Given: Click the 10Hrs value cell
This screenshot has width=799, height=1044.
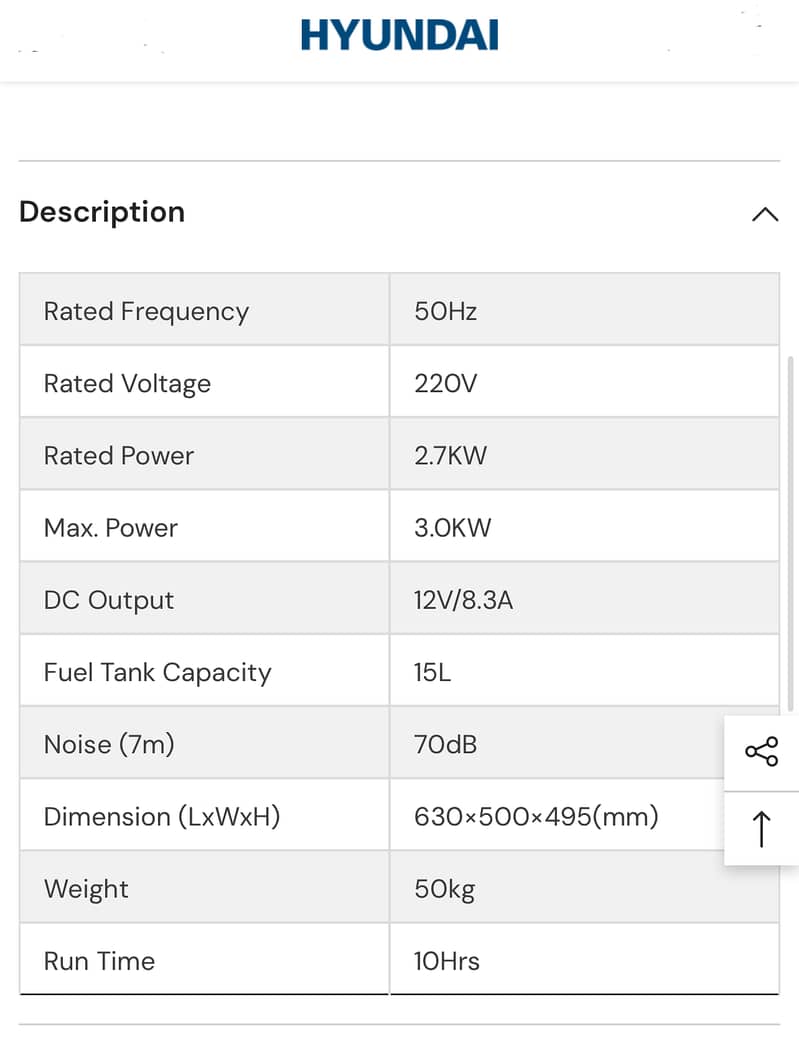Looking at the screenshot, I should 584,959.
